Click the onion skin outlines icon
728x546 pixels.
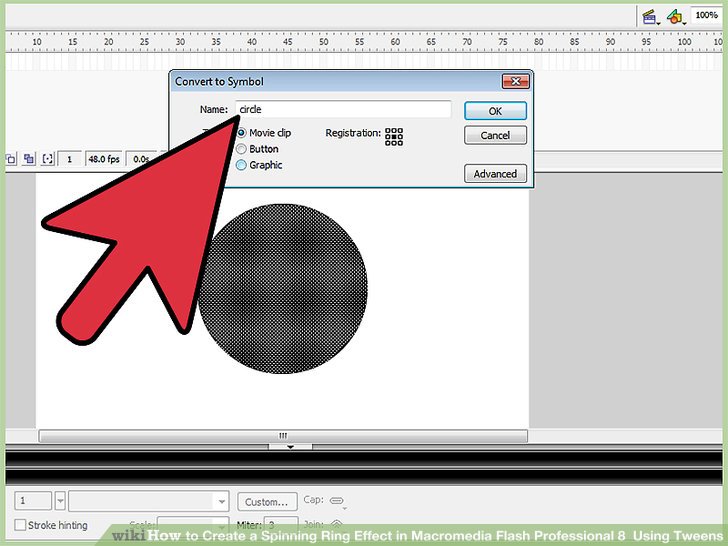click(x=11, y=159)
